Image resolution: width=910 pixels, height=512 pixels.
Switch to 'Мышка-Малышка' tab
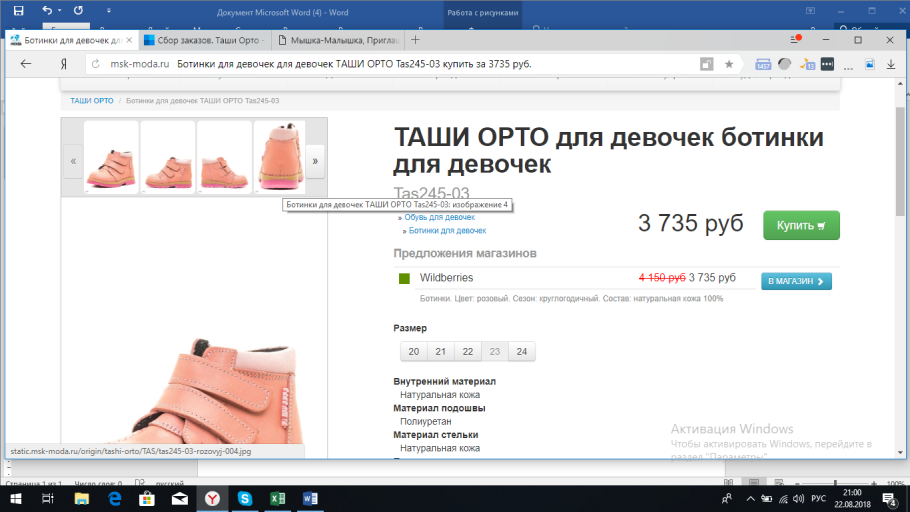click(340, 40)
